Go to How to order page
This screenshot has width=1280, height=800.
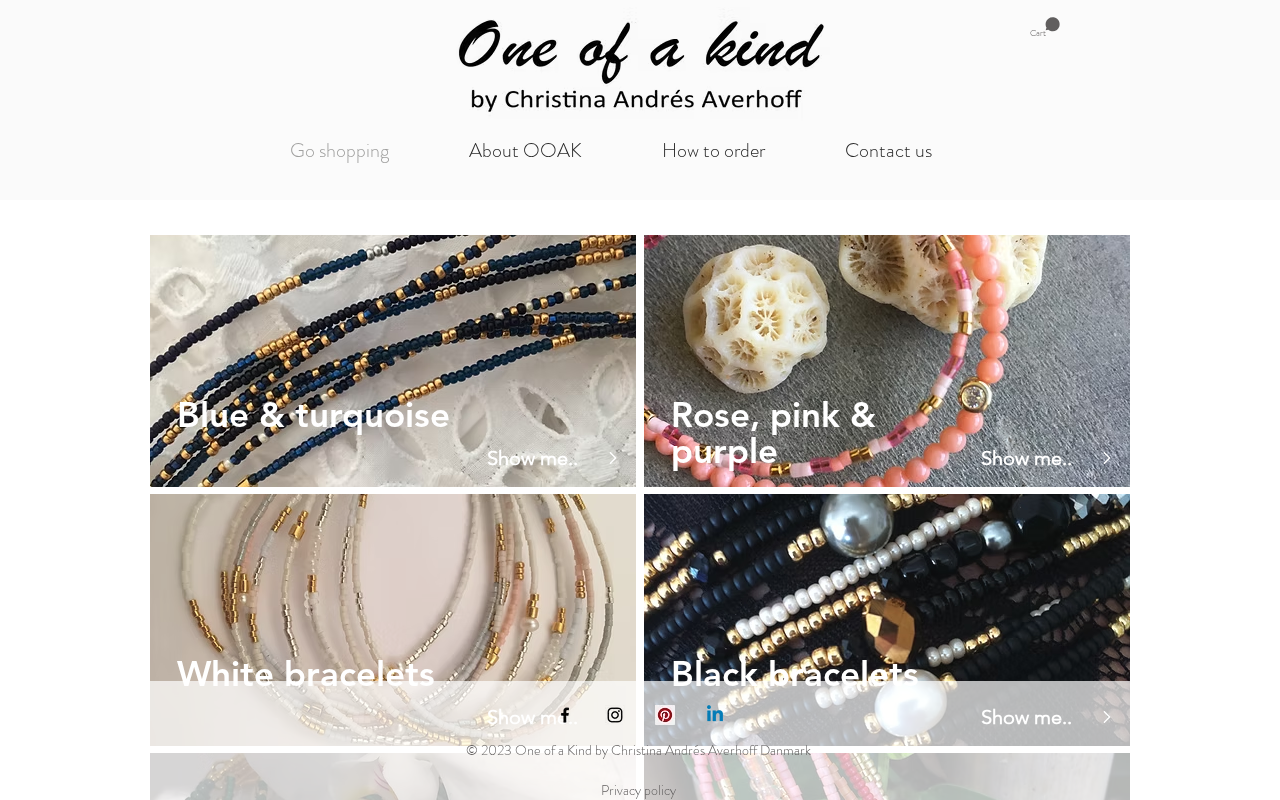pyautogui.click(x=713, y=151)
